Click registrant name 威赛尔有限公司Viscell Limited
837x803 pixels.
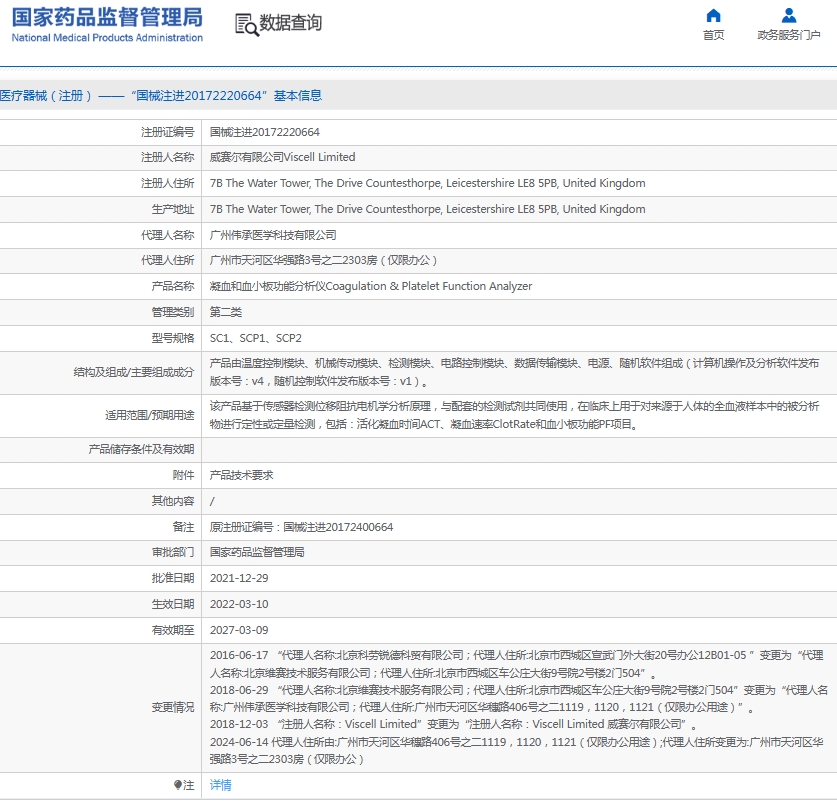click(282, 157)
